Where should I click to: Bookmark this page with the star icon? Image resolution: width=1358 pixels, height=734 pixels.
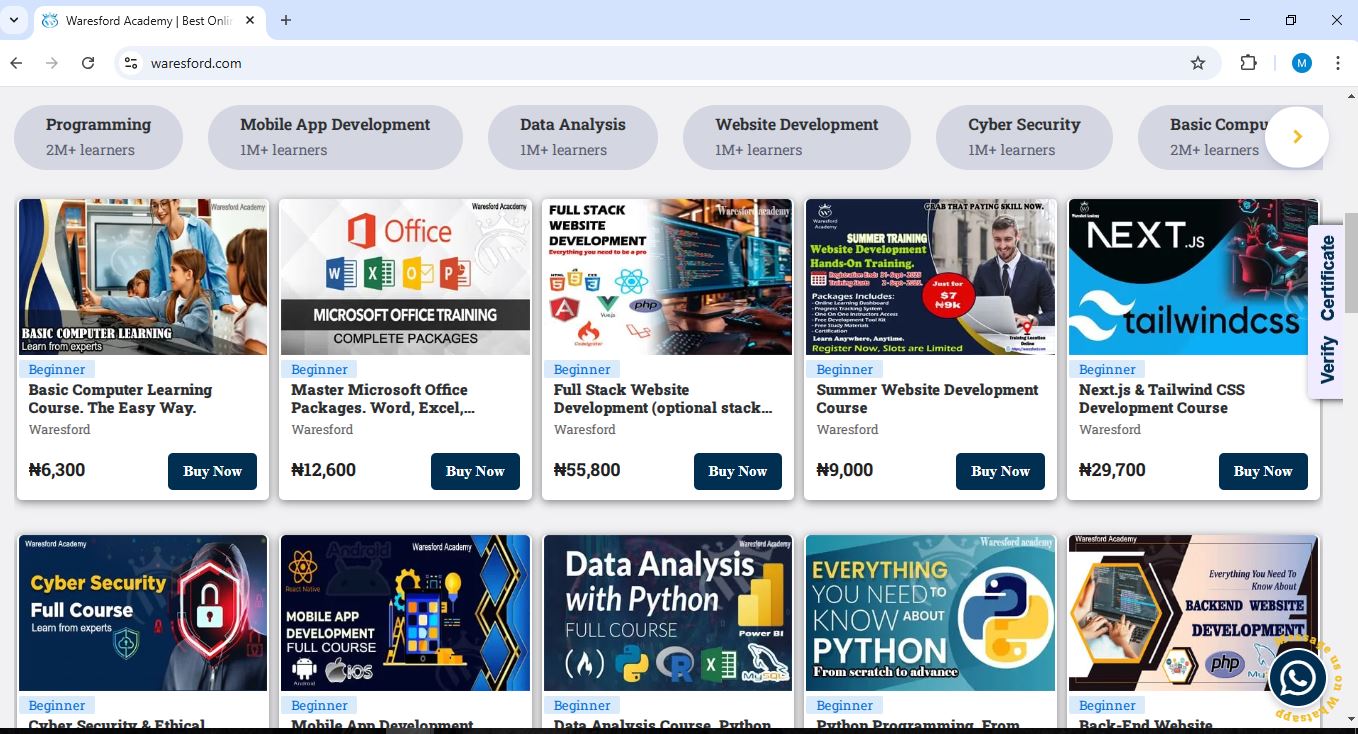click(x=1198, y=63)
